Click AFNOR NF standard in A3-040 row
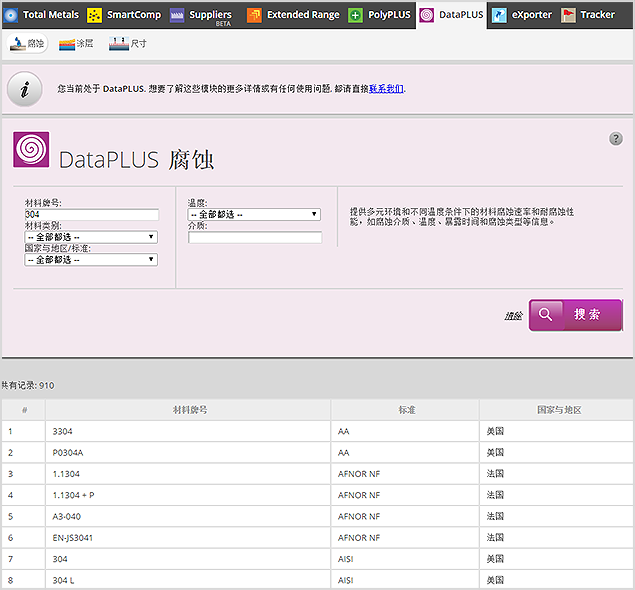Screen dimensions: 635x590 pyautogui.click(x=359, y=517)
